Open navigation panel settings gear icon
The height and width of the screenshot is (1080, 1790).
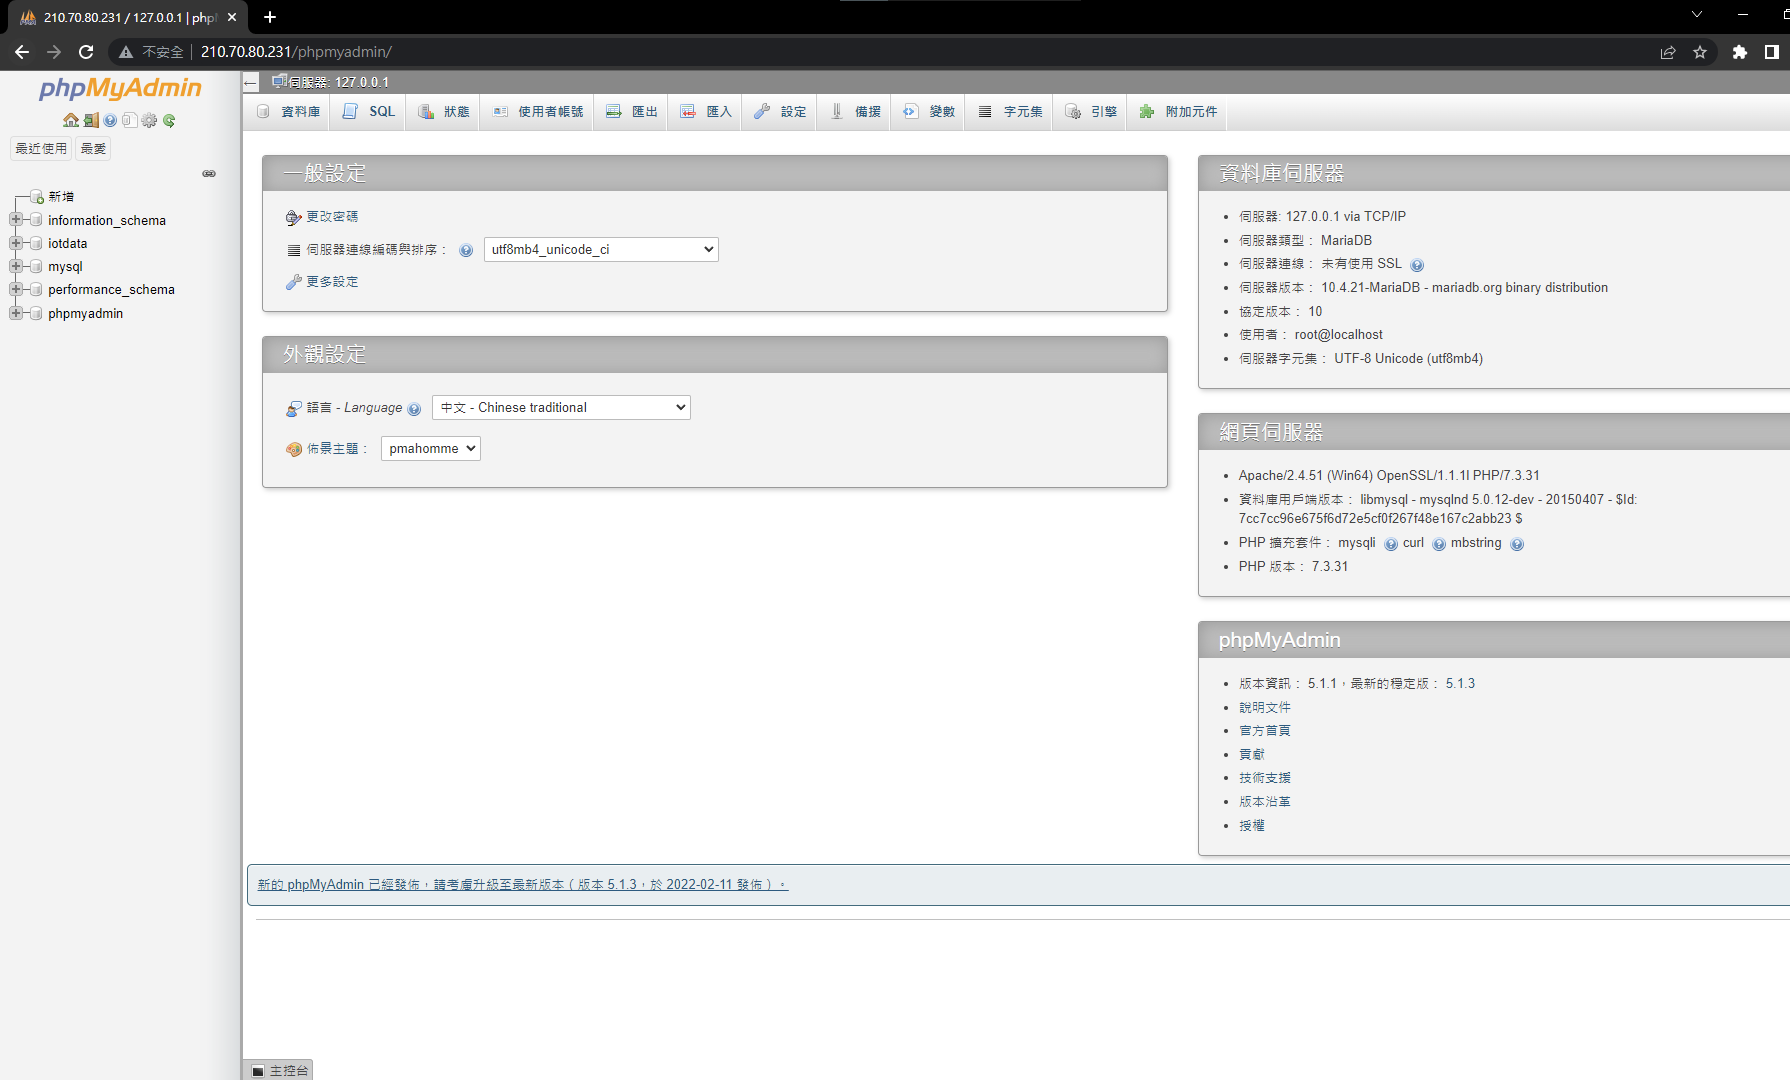click(x=149, y=120)
